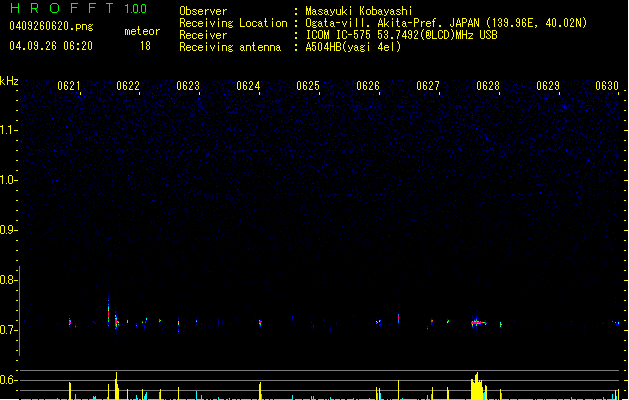Click the 0627 time marker
This screenshot has height=400, width=629.
click(x=428, y=85)
